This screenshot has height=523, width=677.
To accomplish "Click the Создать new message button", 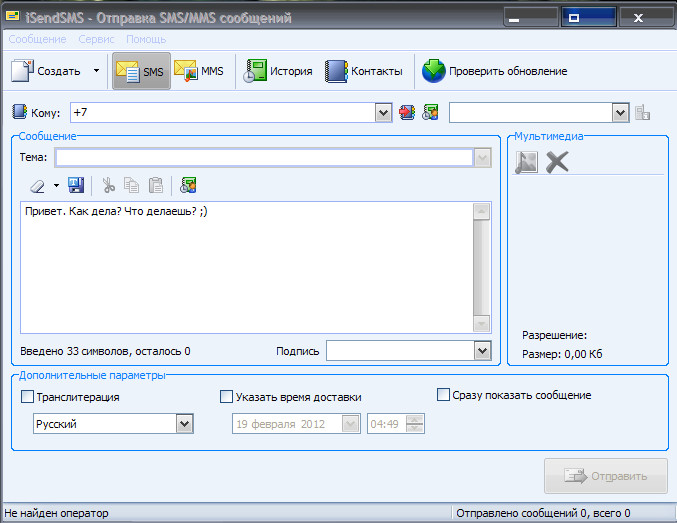I will click(46, 71).
